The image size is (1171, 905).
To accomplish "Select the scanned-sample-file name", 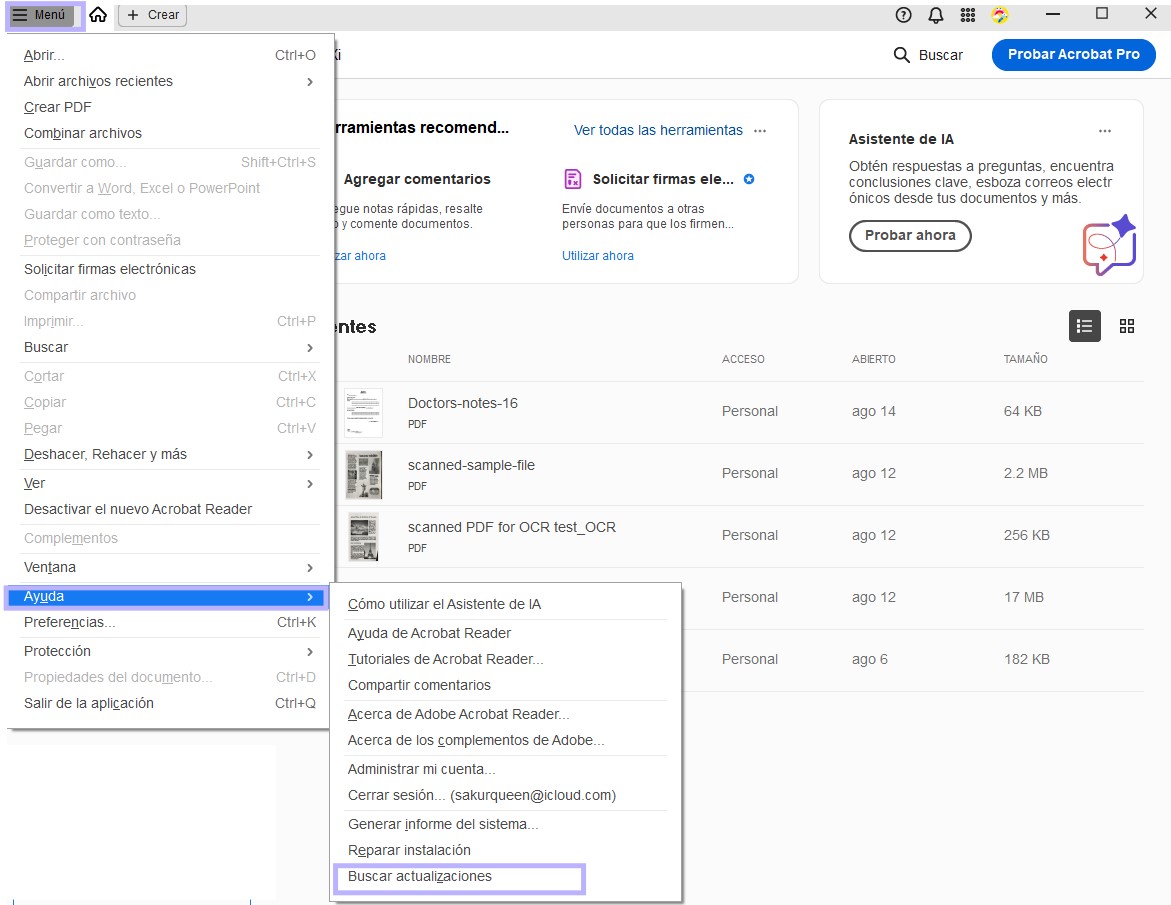I will click(x=471, y=465).
